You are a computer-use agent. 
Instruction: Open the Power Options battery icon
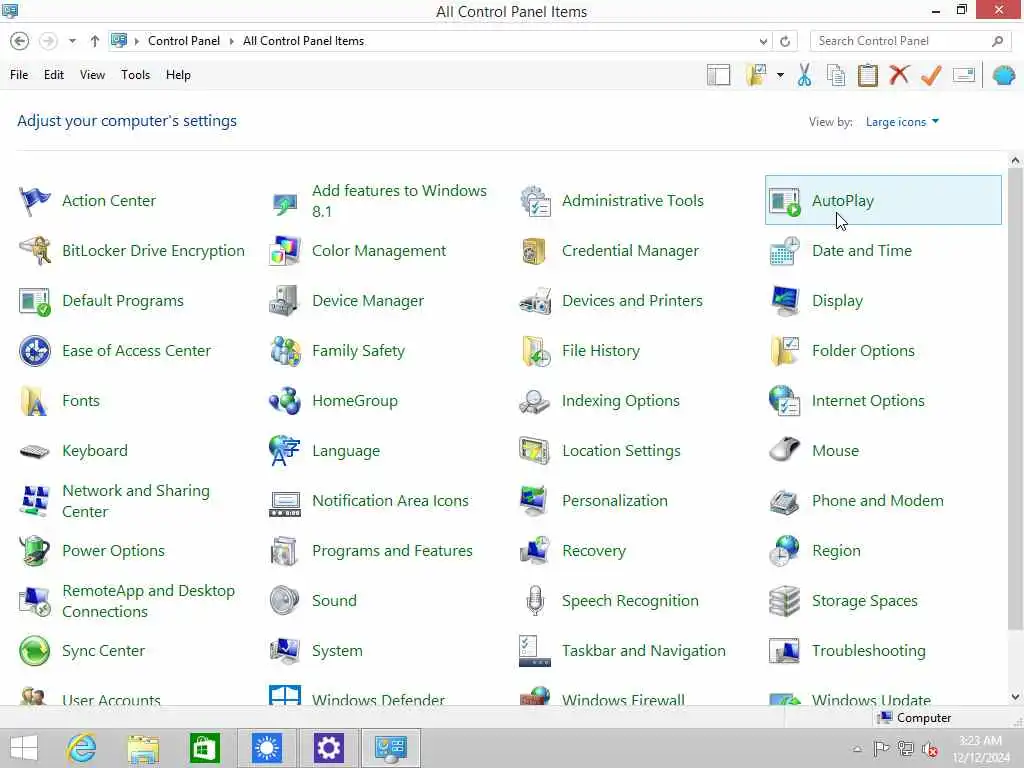coord(34,551)
